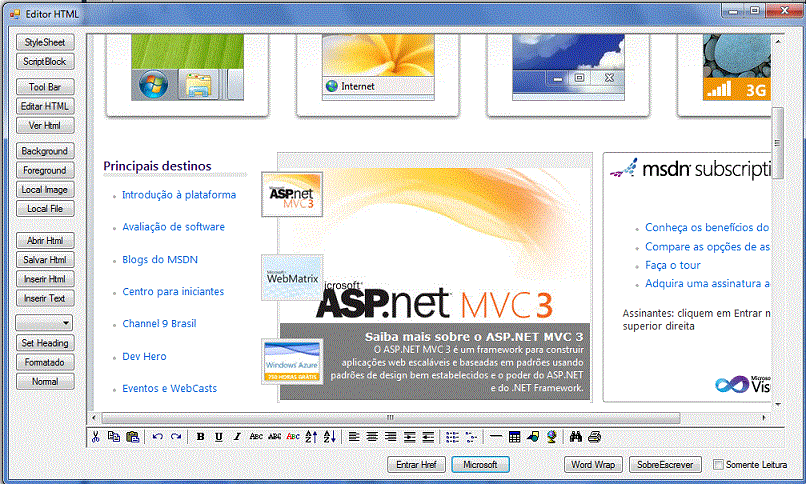This screenshot has height=484, width=806.
Task: Click the Inserir Html button
Action: pos(45,279)
